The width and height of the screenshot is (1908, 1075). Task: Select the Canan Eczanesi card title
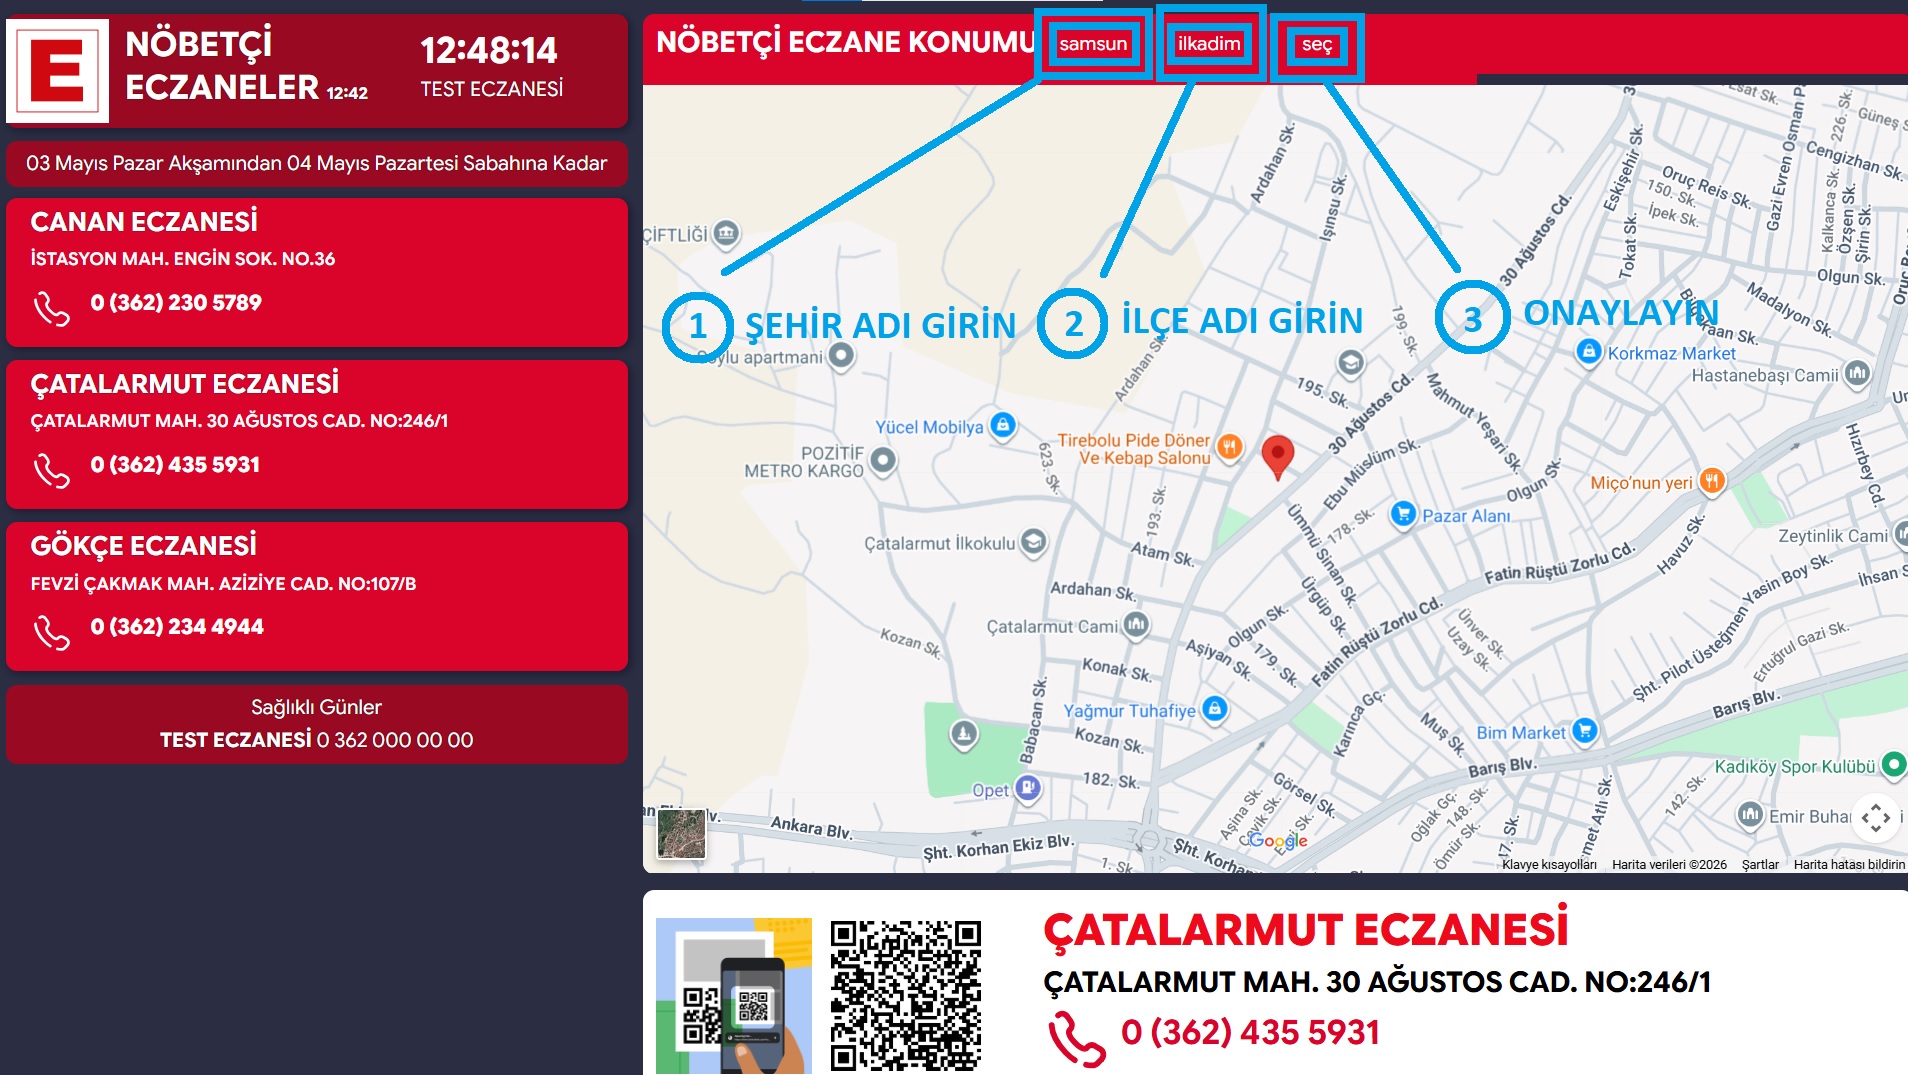[144, 221]
